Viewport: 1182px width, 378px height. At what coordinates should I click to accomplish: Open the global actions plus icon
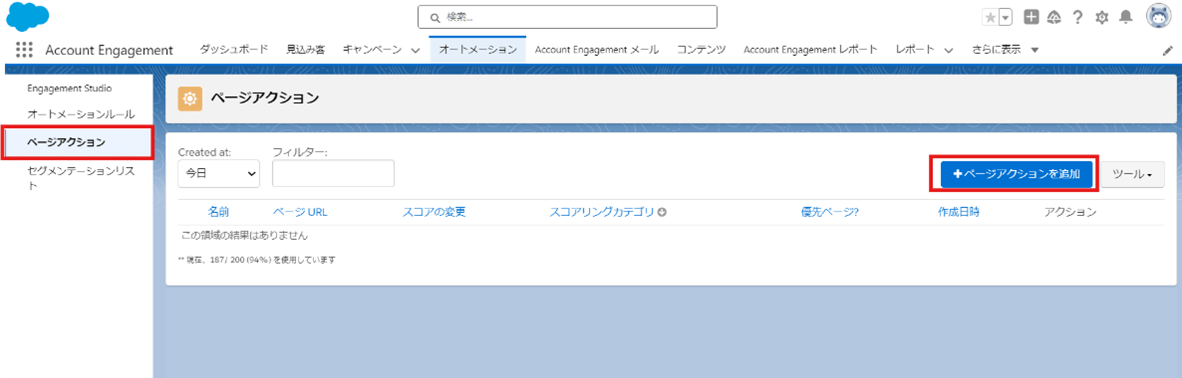(x=1031, y=17)
